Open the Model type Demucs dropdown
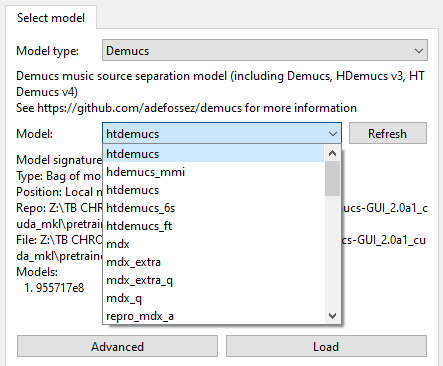Viewport: 443px width, 366px height. tap(265, 50)
